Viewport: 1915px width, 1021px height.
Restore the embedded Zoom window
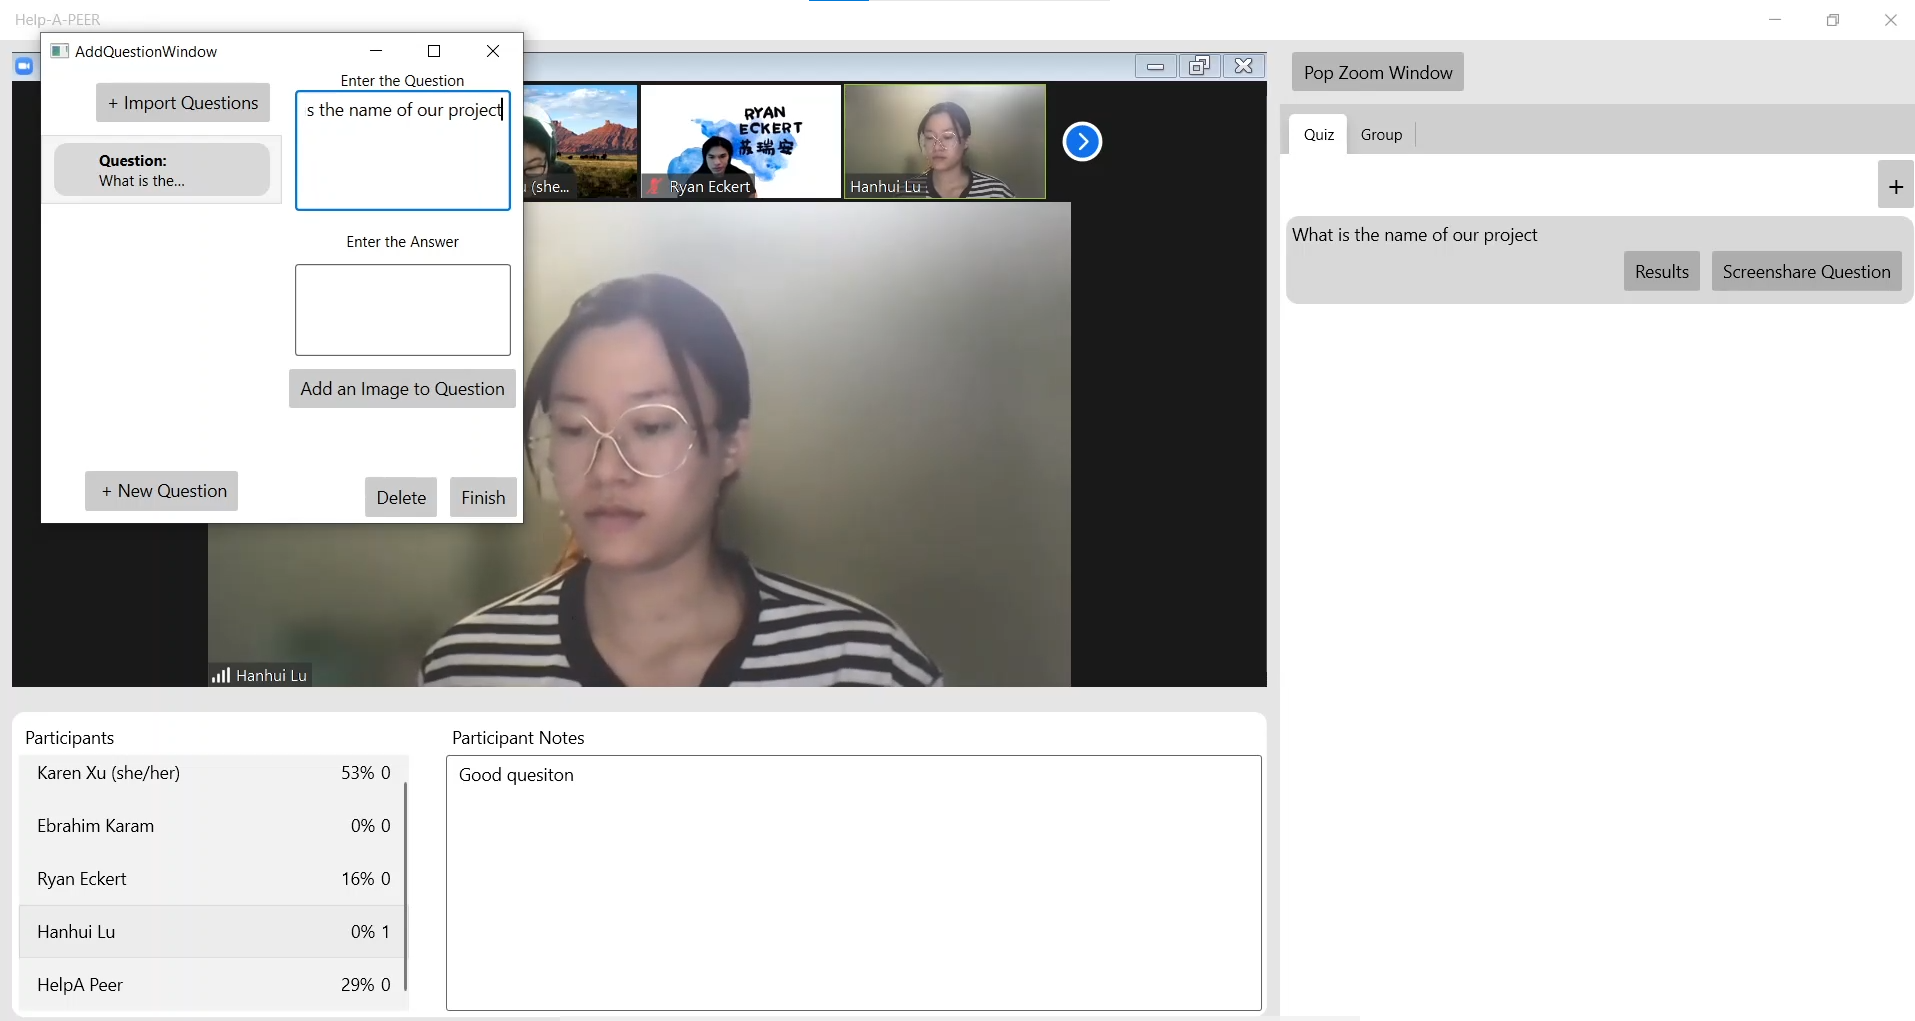[1199, 66]
